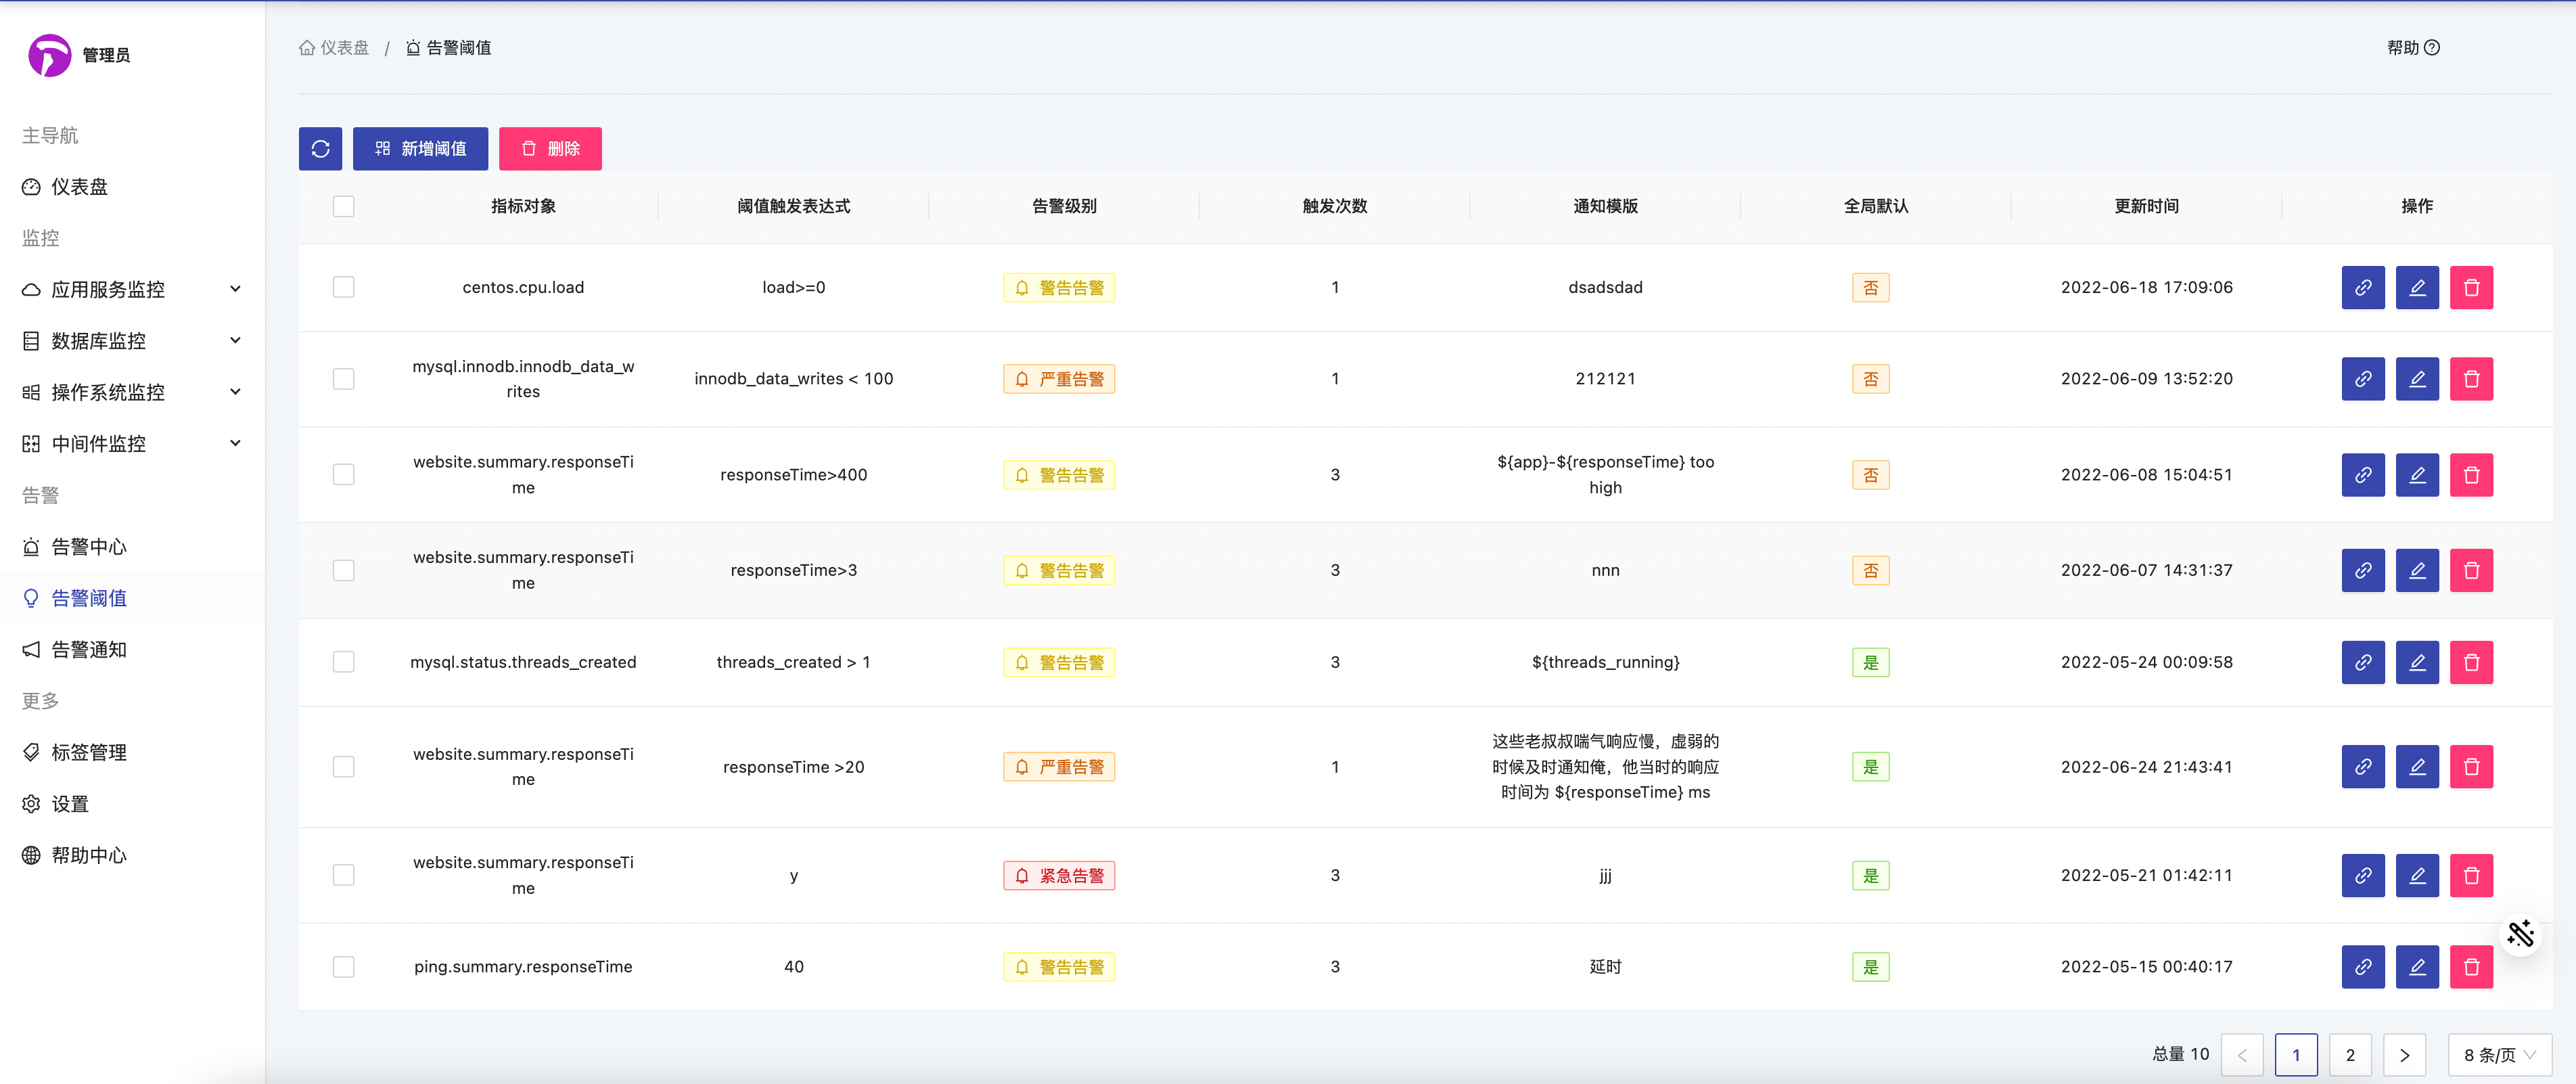Open link icon for innodb_data_writes row
Viewport: 2576px width, 1084px height.
coord(2362,379)
